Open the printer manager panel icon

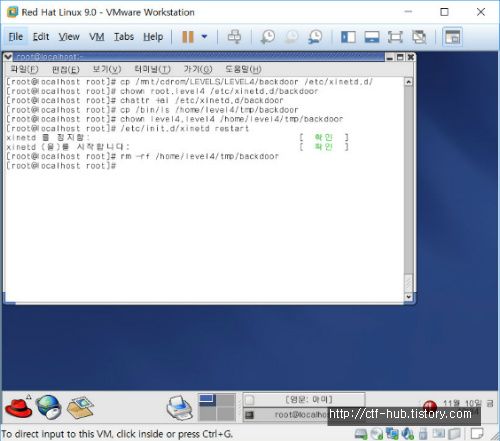[180, 407]
